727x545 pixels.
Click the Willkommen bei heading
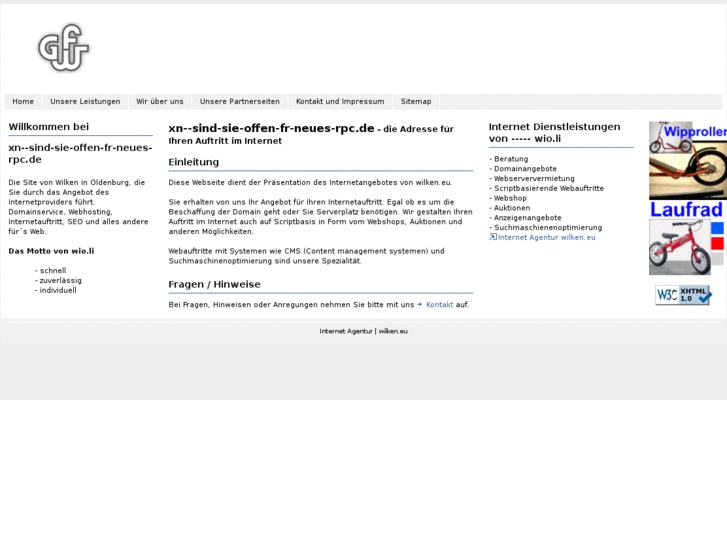click(49, 127)
